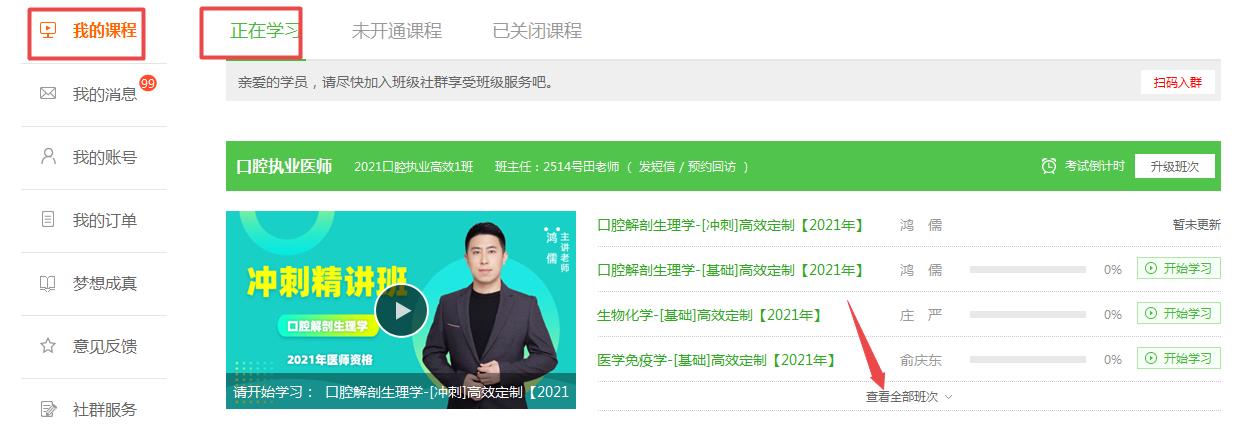Switch to 已关闭课程 tab
This screenshot has height=431, width=1236.
tap(537, 31)
